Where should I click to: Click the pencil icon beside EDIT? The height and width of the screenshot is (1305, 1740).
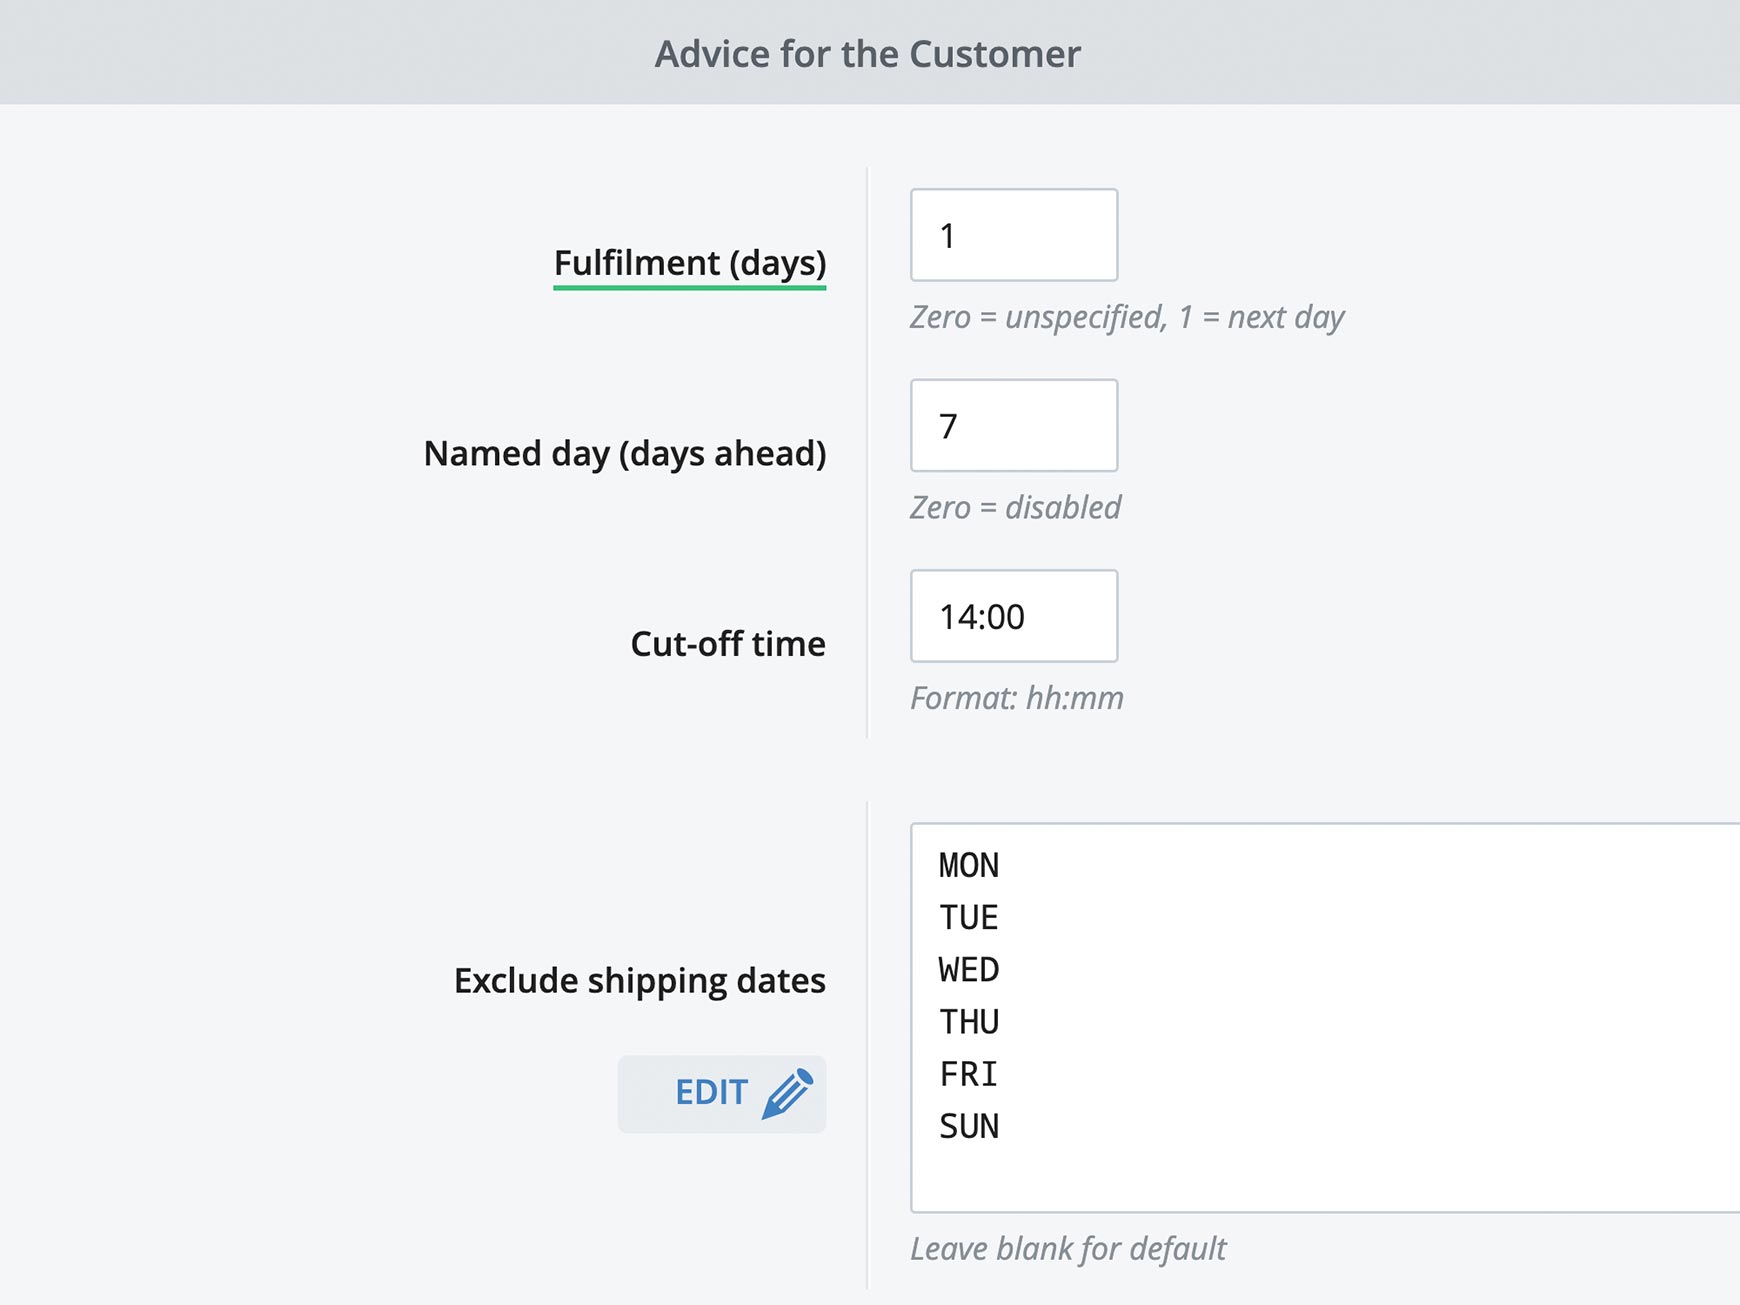[788, 1093]
